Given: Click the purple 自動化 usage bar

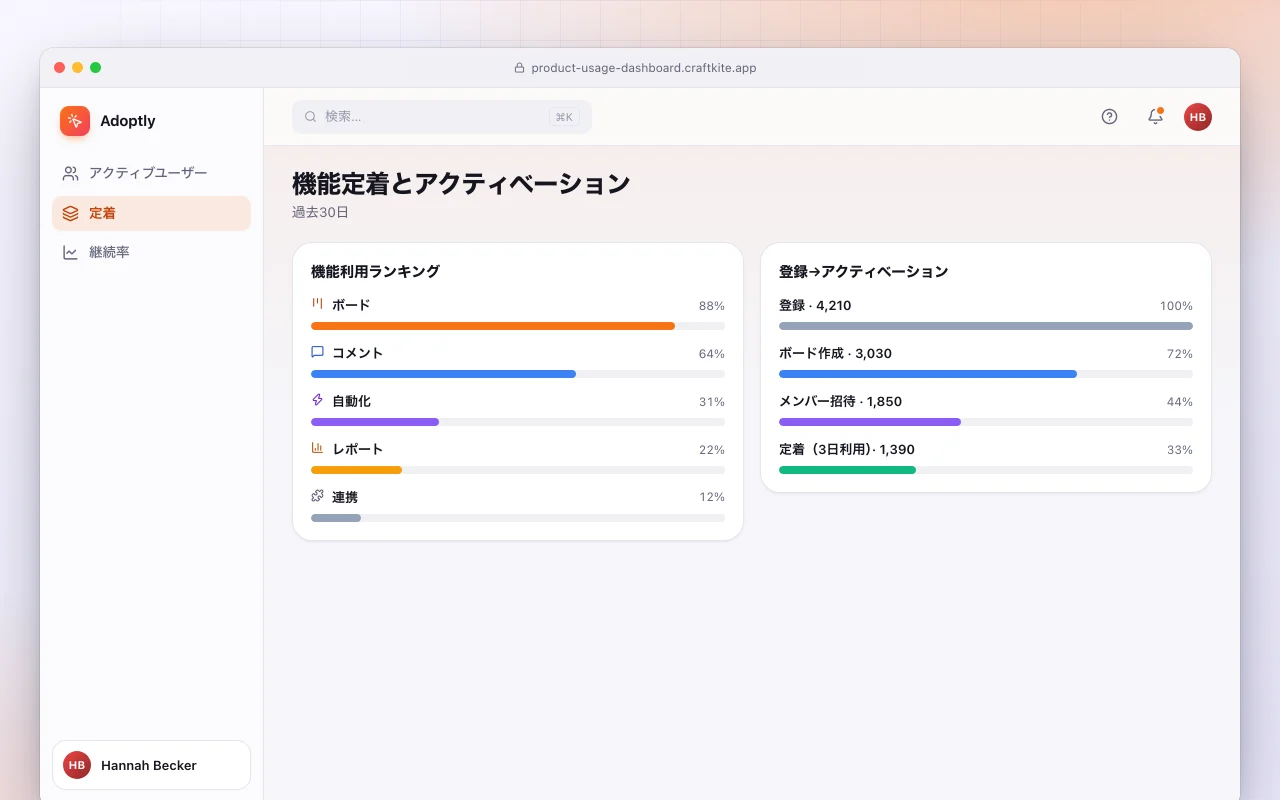Looking at the screenshot, I should tap(375, 422).
